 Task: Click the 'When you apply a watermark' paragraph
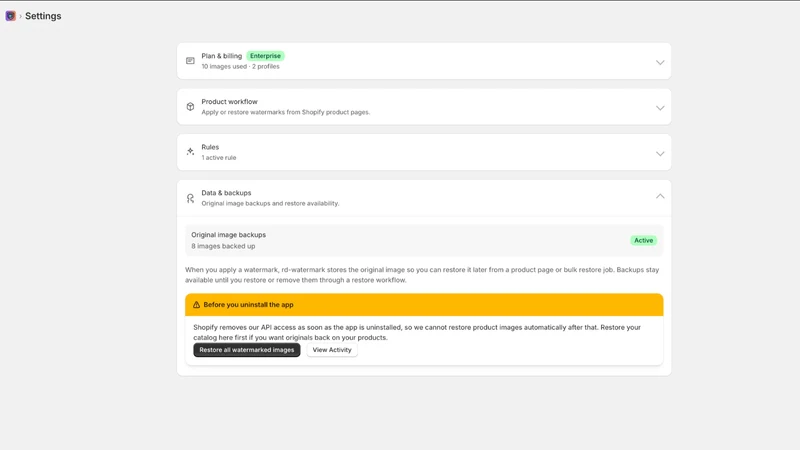[x=422, y=274]
